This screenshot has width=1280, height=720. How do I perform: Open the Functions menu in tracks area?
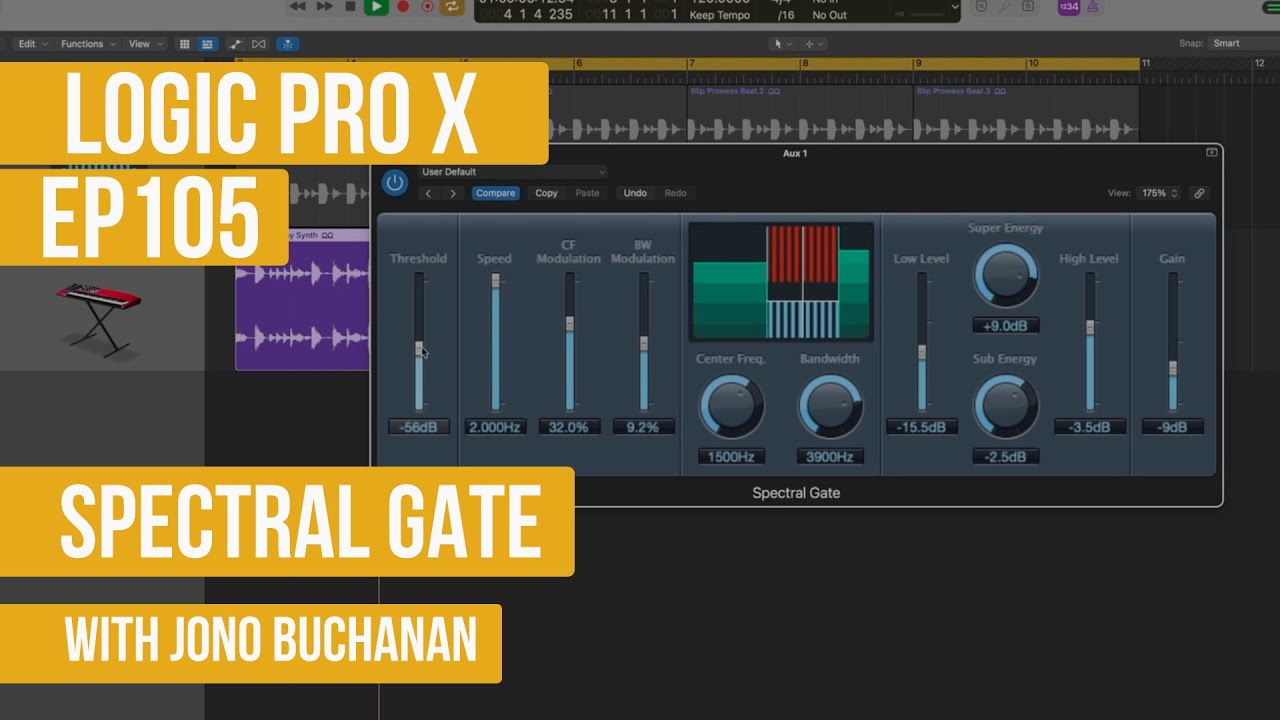[88, 44]
